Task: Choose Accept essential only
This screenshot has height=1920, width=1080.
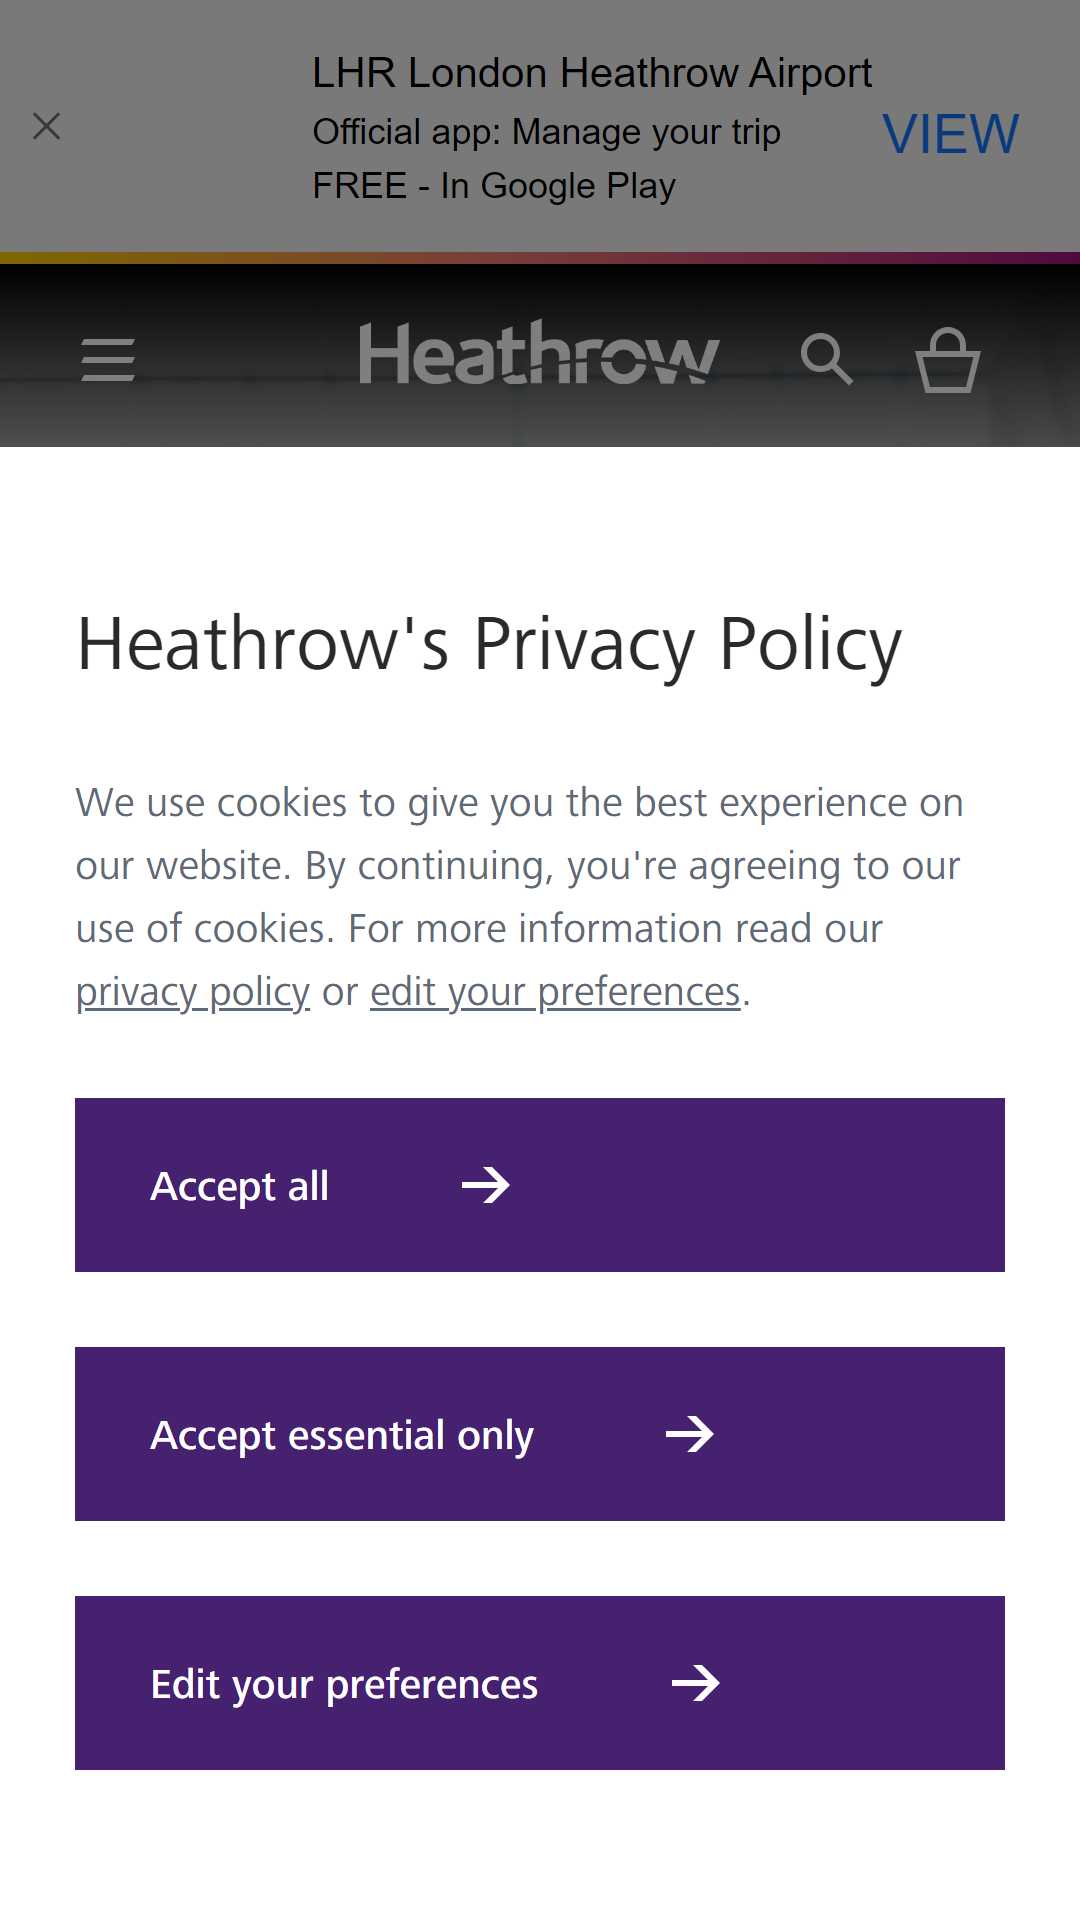Action: click(540, 1434)
